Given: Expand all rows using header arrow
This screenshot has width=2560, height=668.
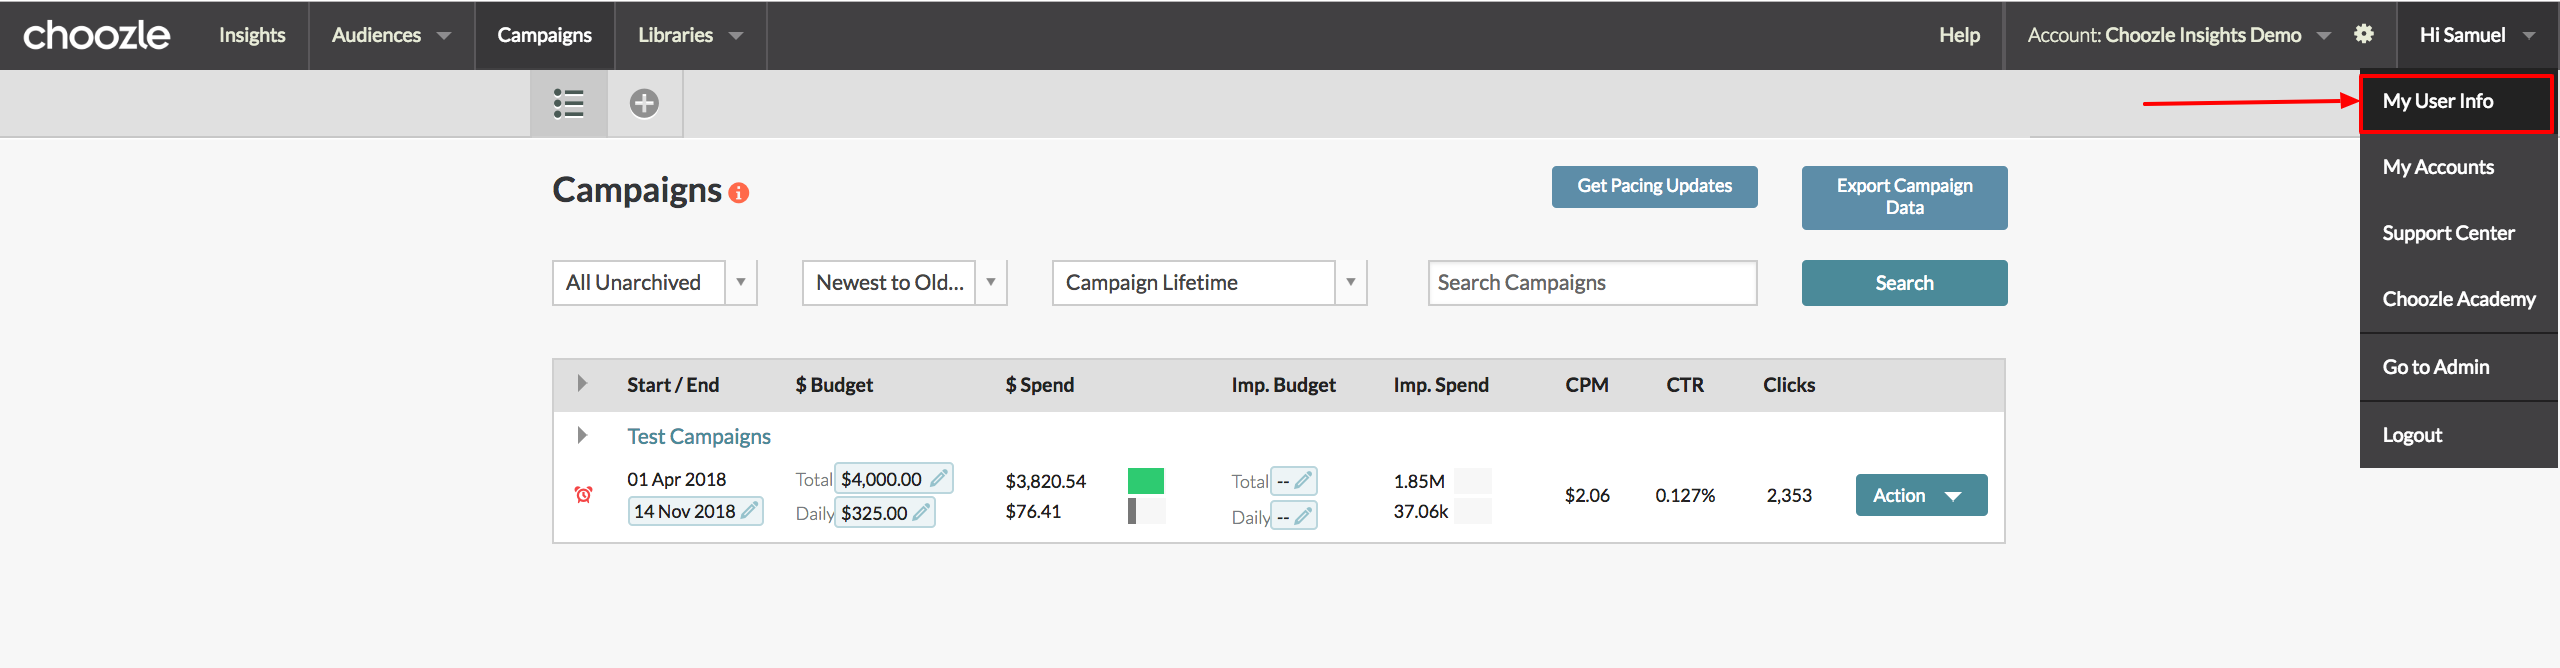Looking at the screenshot, I should 582,384.
